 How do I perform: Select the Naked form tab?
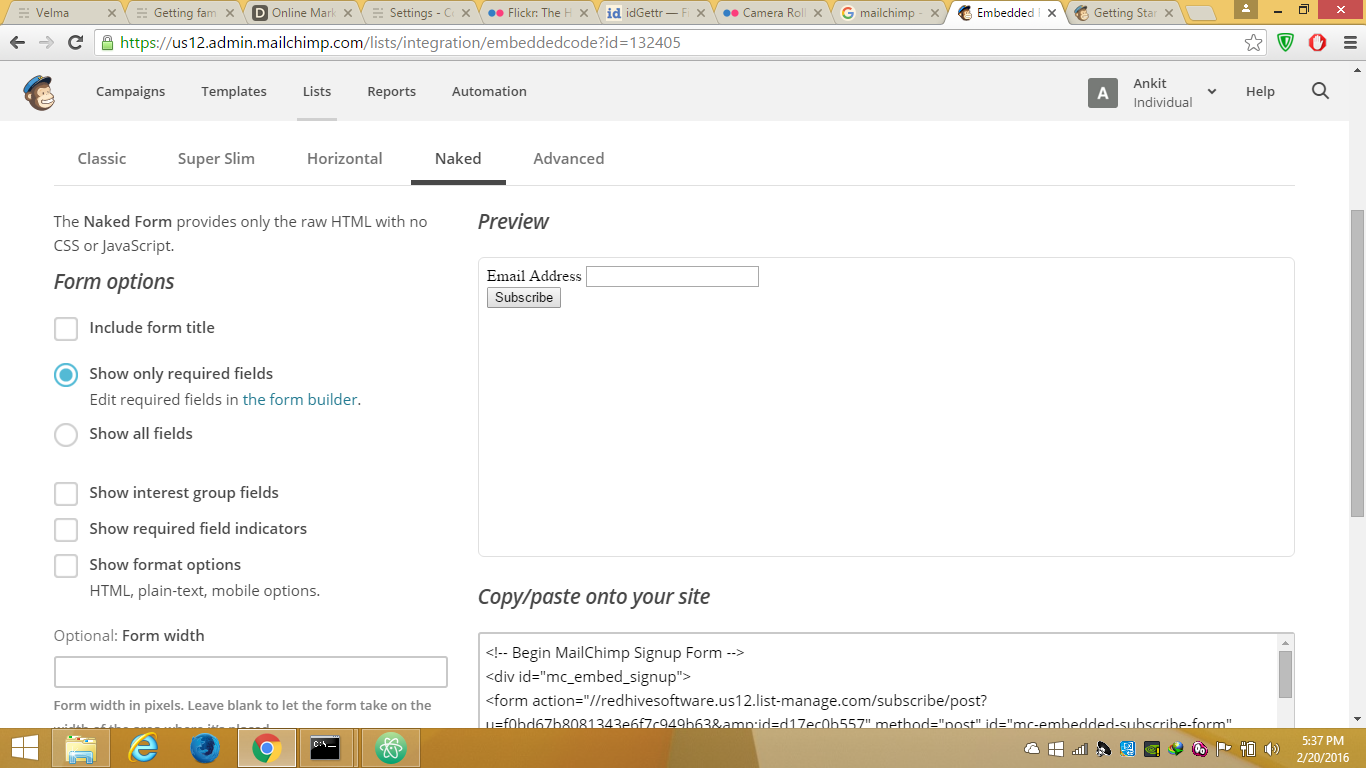458,158
